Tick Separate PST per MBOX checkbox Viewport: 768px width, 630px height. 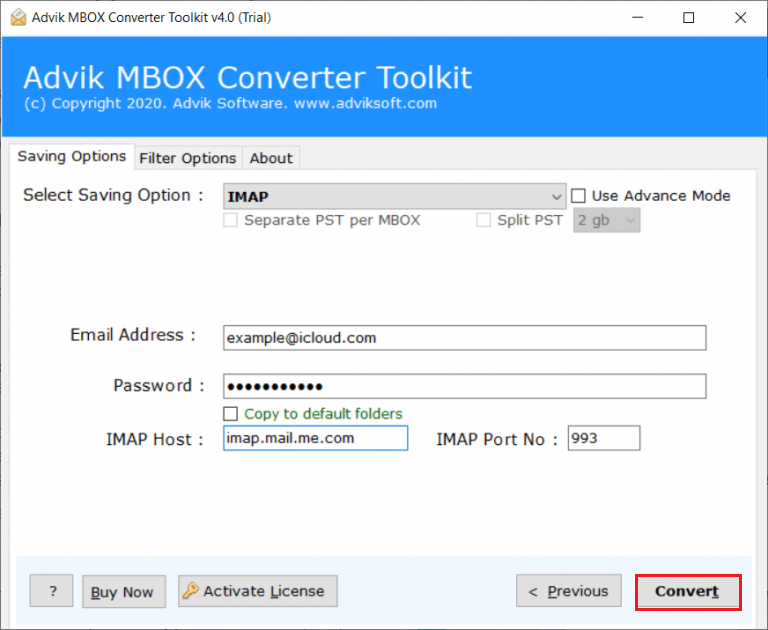point(230,220)
